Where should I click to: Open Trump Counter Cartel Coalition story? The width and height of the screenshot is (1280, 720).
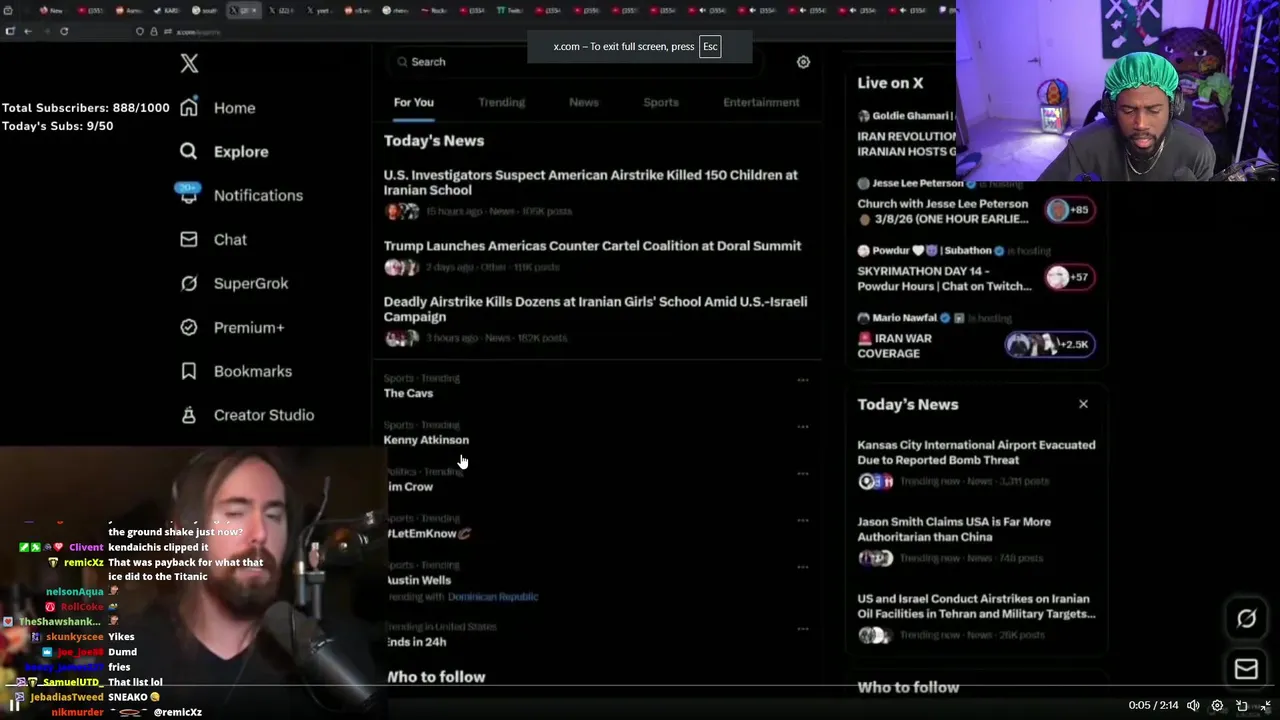click(597, 256)
